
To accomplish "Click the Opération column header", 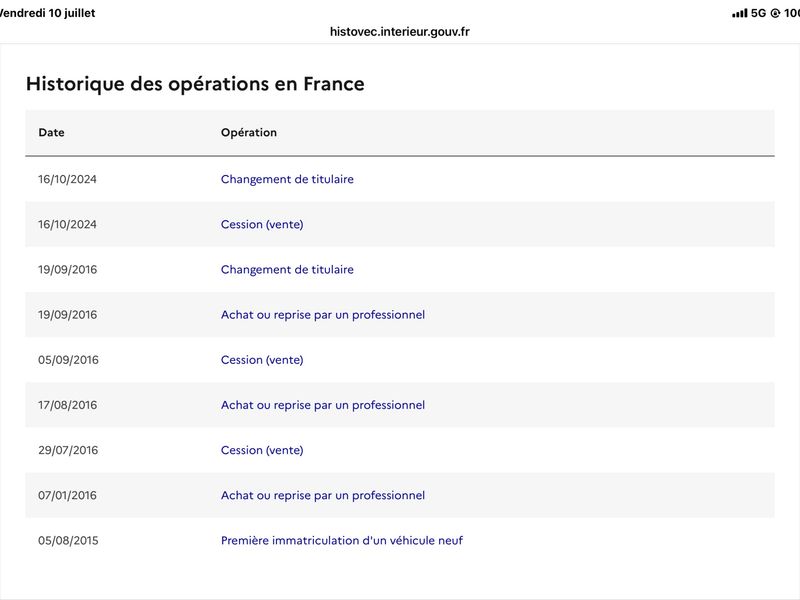I will point(248,133).
